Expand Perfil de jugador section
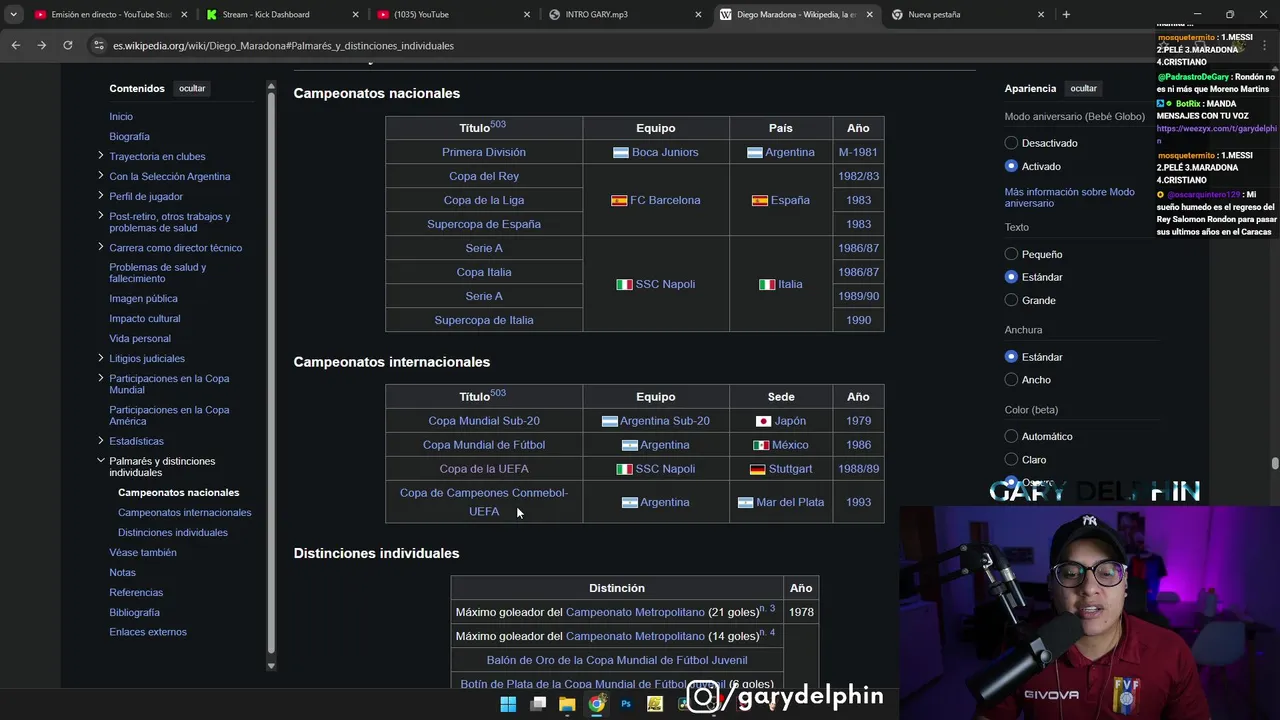1280x720 pixels. tap(100, 196)
